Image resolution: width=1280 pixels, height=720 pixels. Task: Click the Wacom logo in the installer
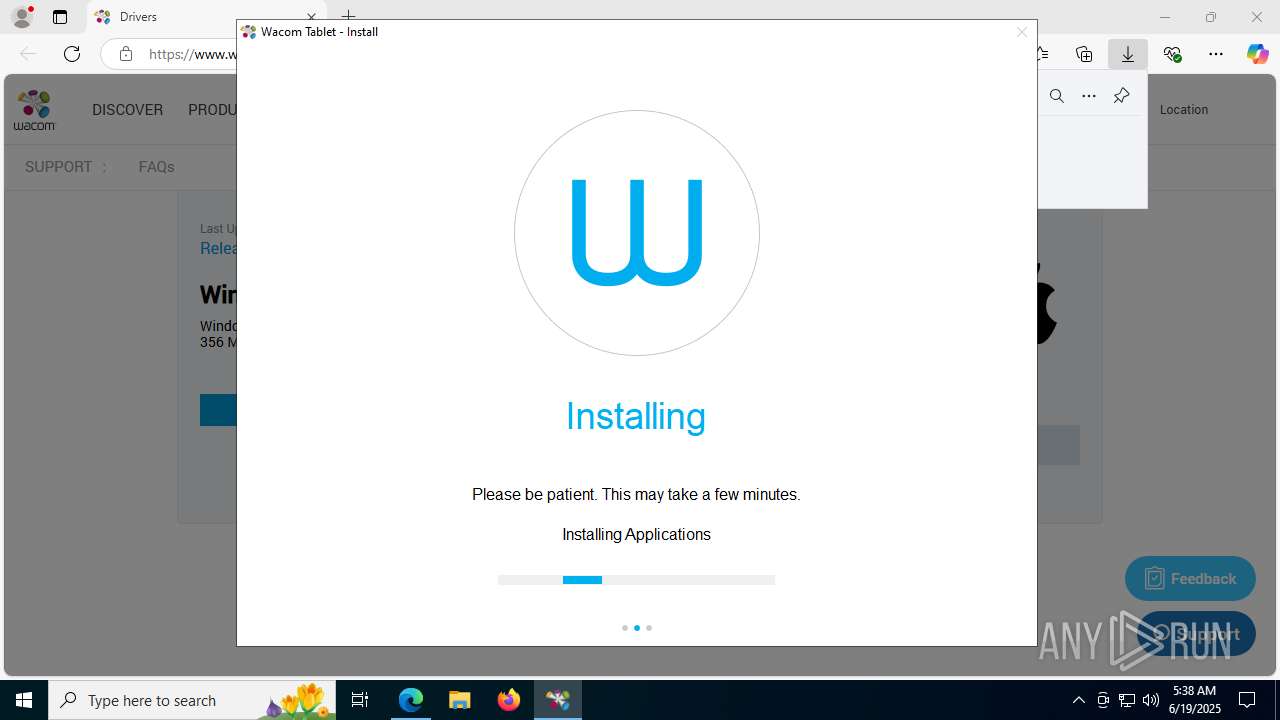coord(637,233)
